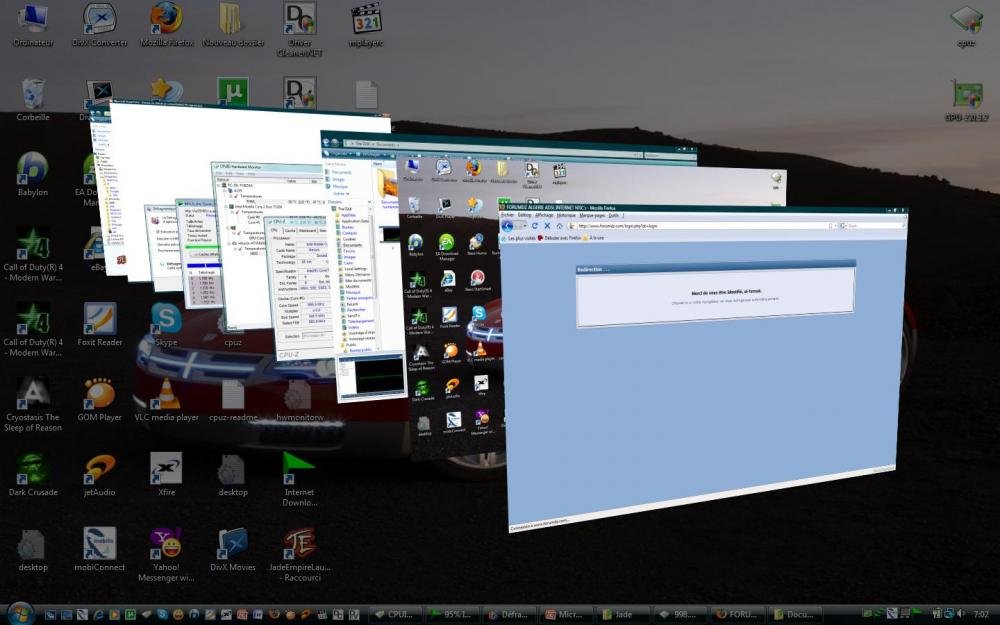The width and height of the screenshot is (1000, 625).
Task: Launch the DivX Converter shortcut
Action: [99, 19]
